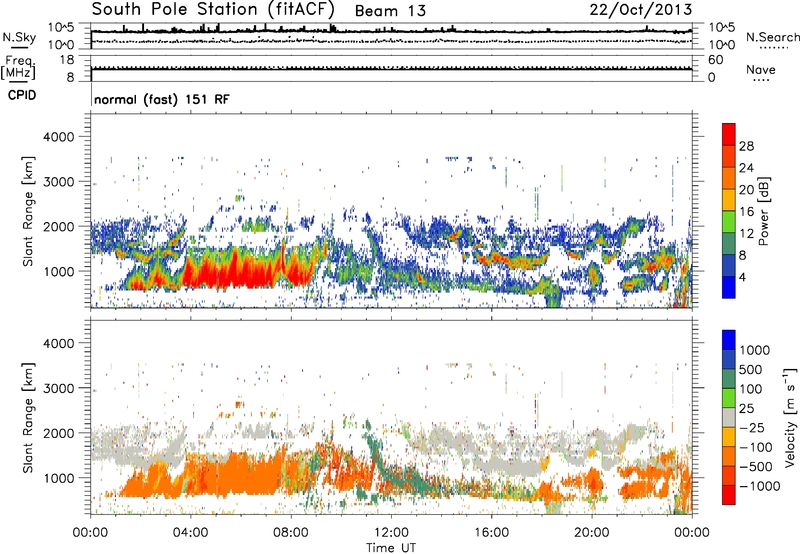Click the bright blue bottom Power colorbar swatch

point(729,288)
